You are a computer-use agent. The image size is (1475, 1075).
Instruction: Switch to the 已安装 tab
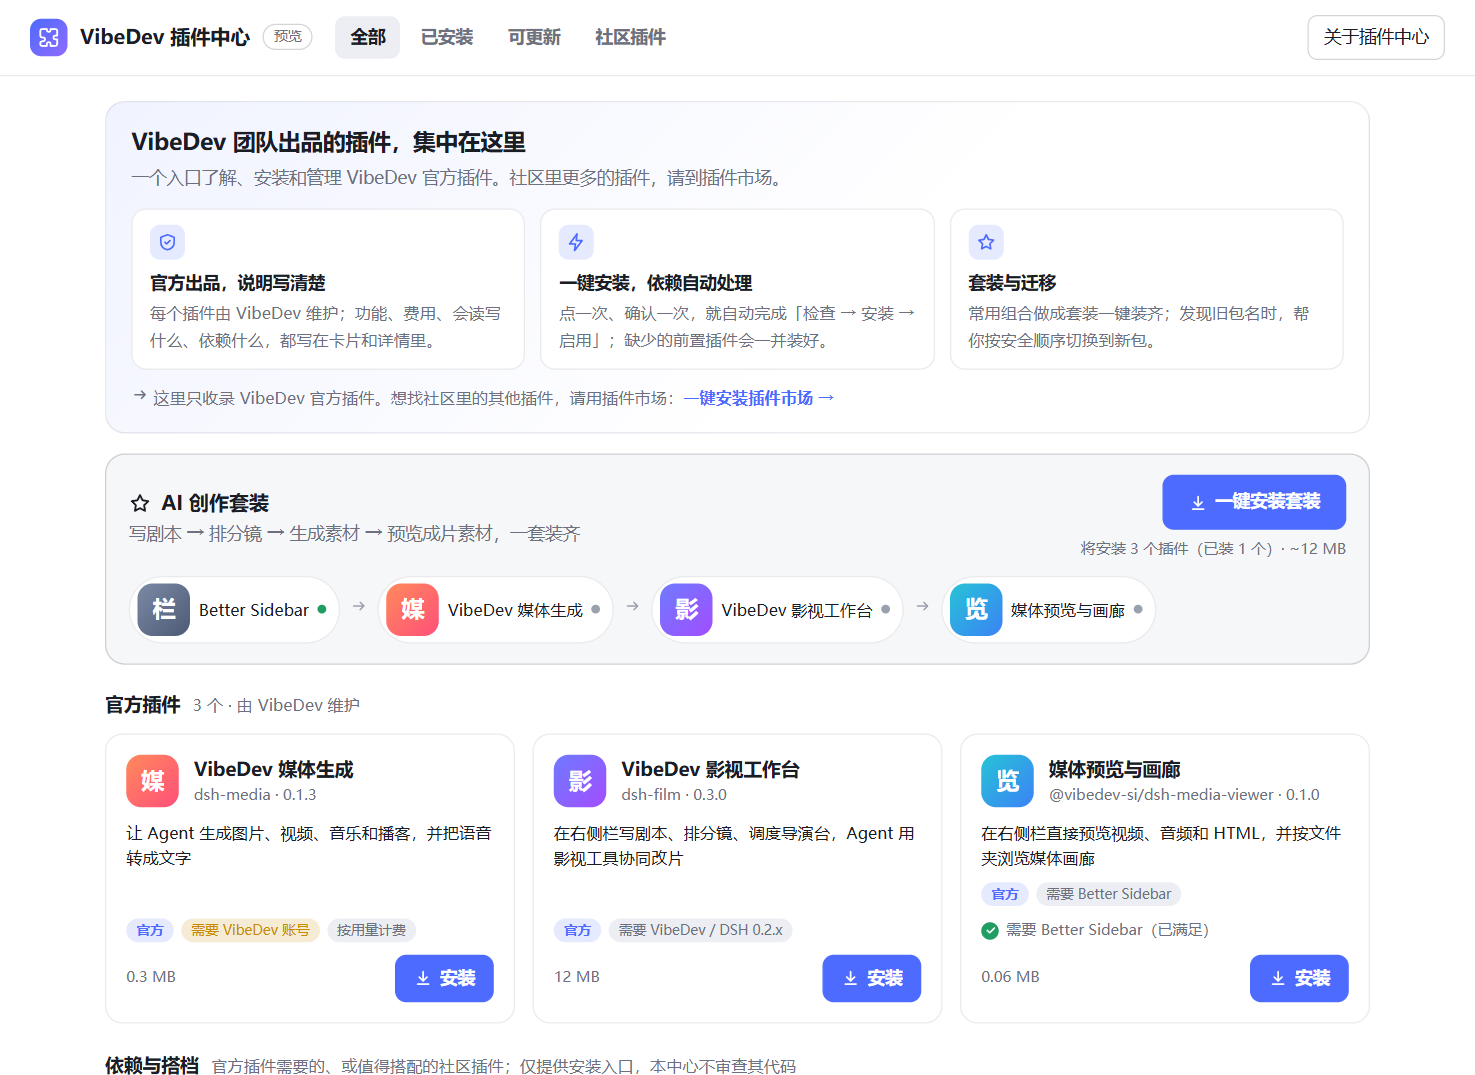[x=447, y=37]
